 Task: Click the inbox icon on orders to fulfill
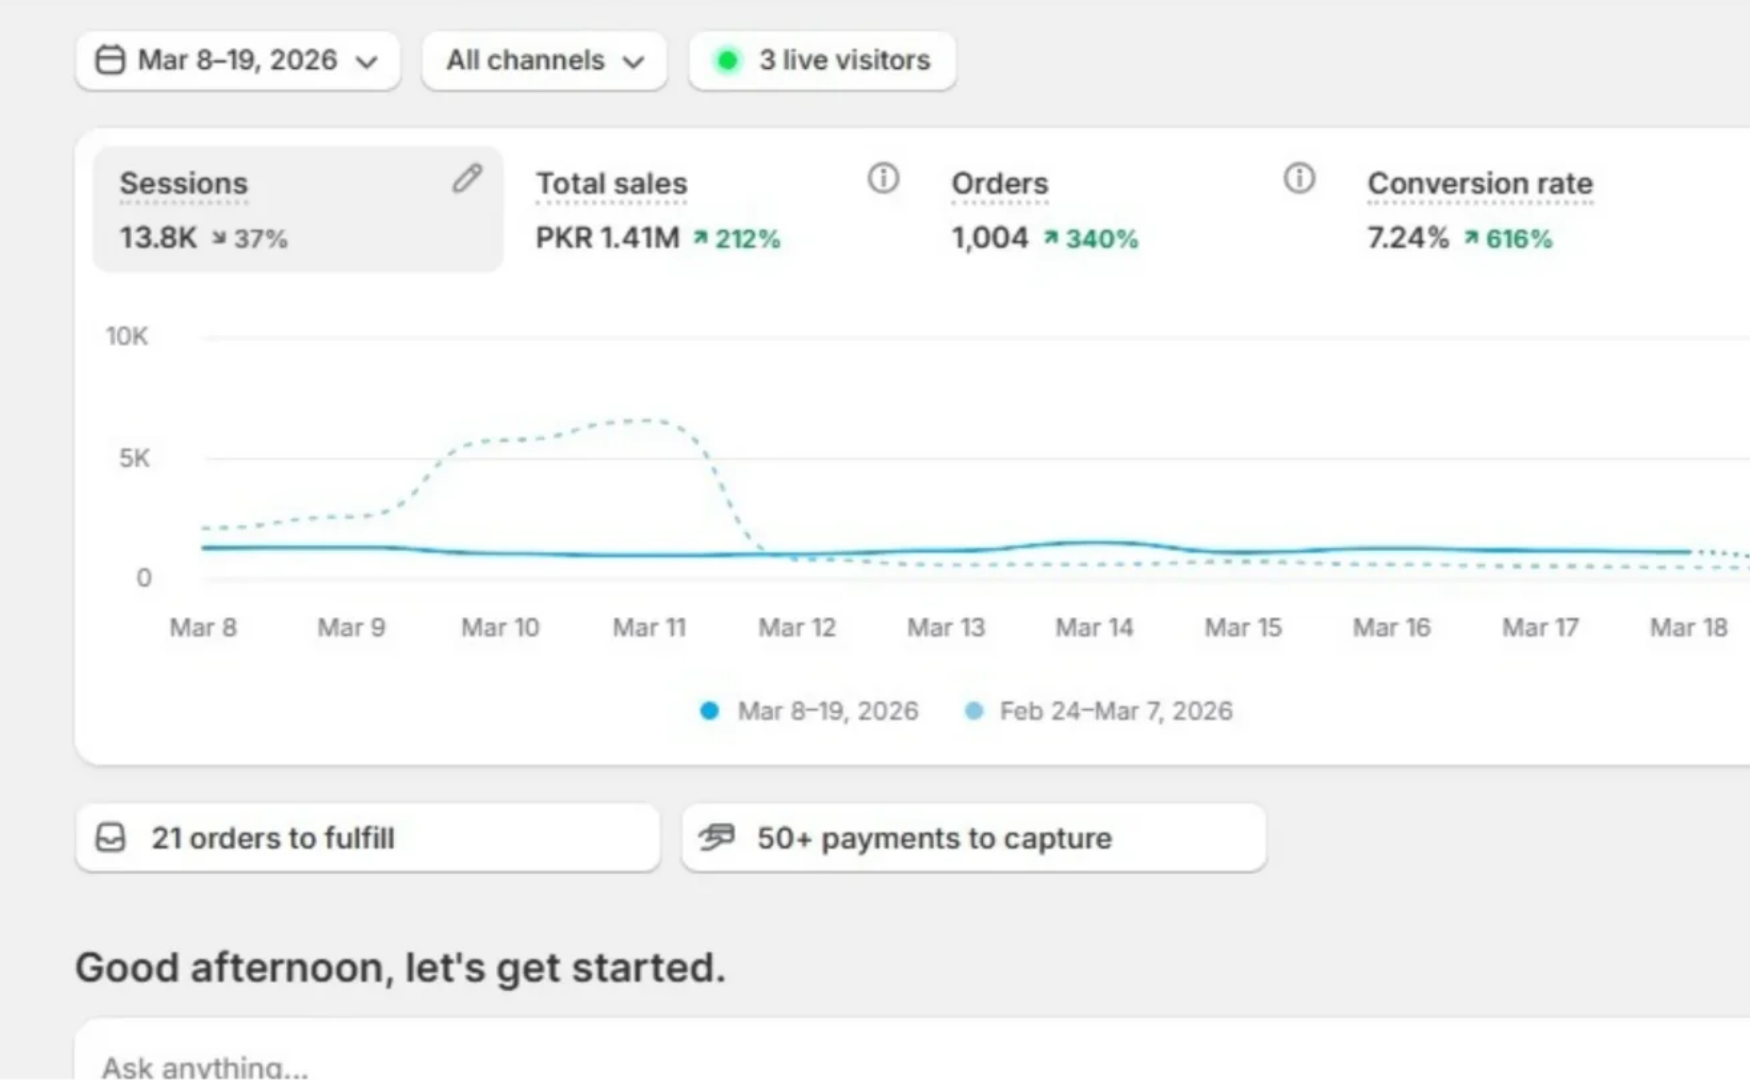(x=111, y=838)
